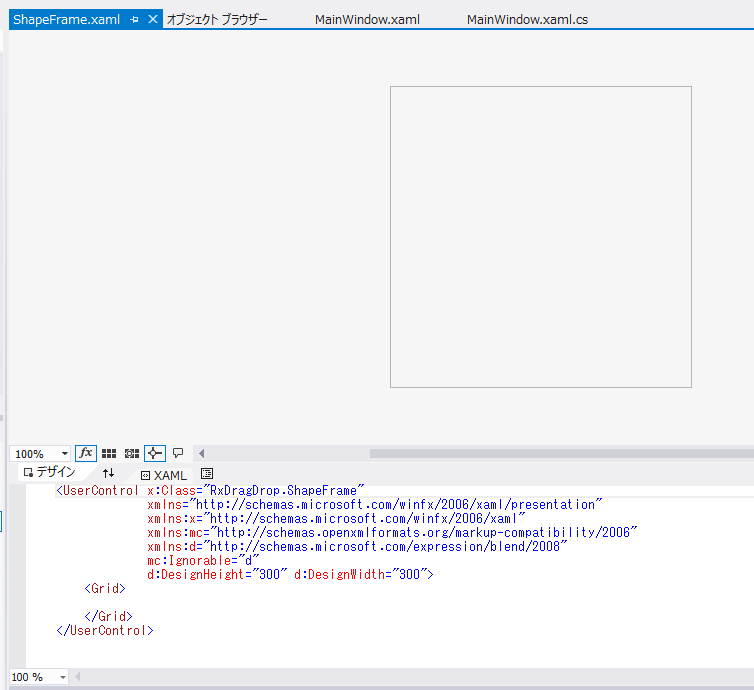Click the speech bubble annotation icon
The height and width of the screenshot is (690, 754).
click(x=178, y=453)
